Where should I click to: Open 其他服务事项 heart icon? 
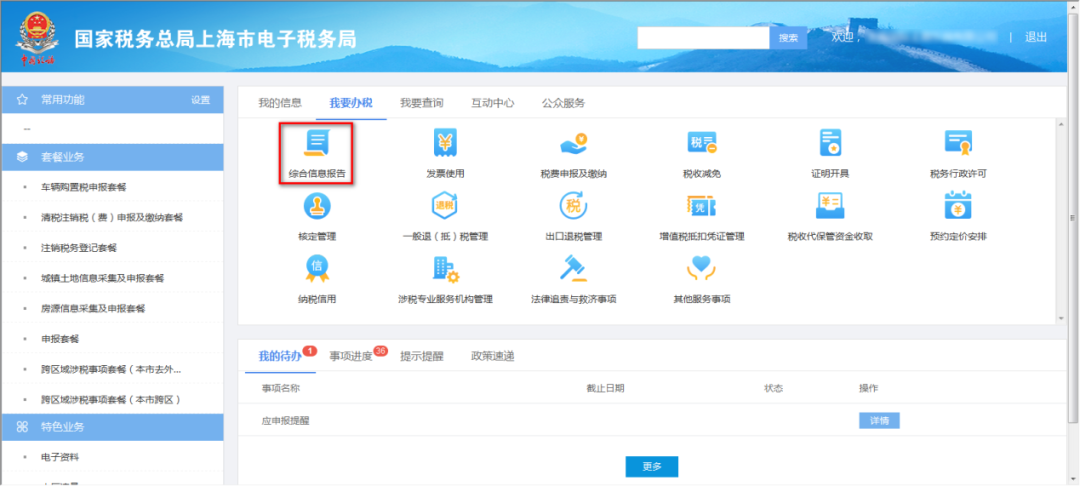(701, 268)
